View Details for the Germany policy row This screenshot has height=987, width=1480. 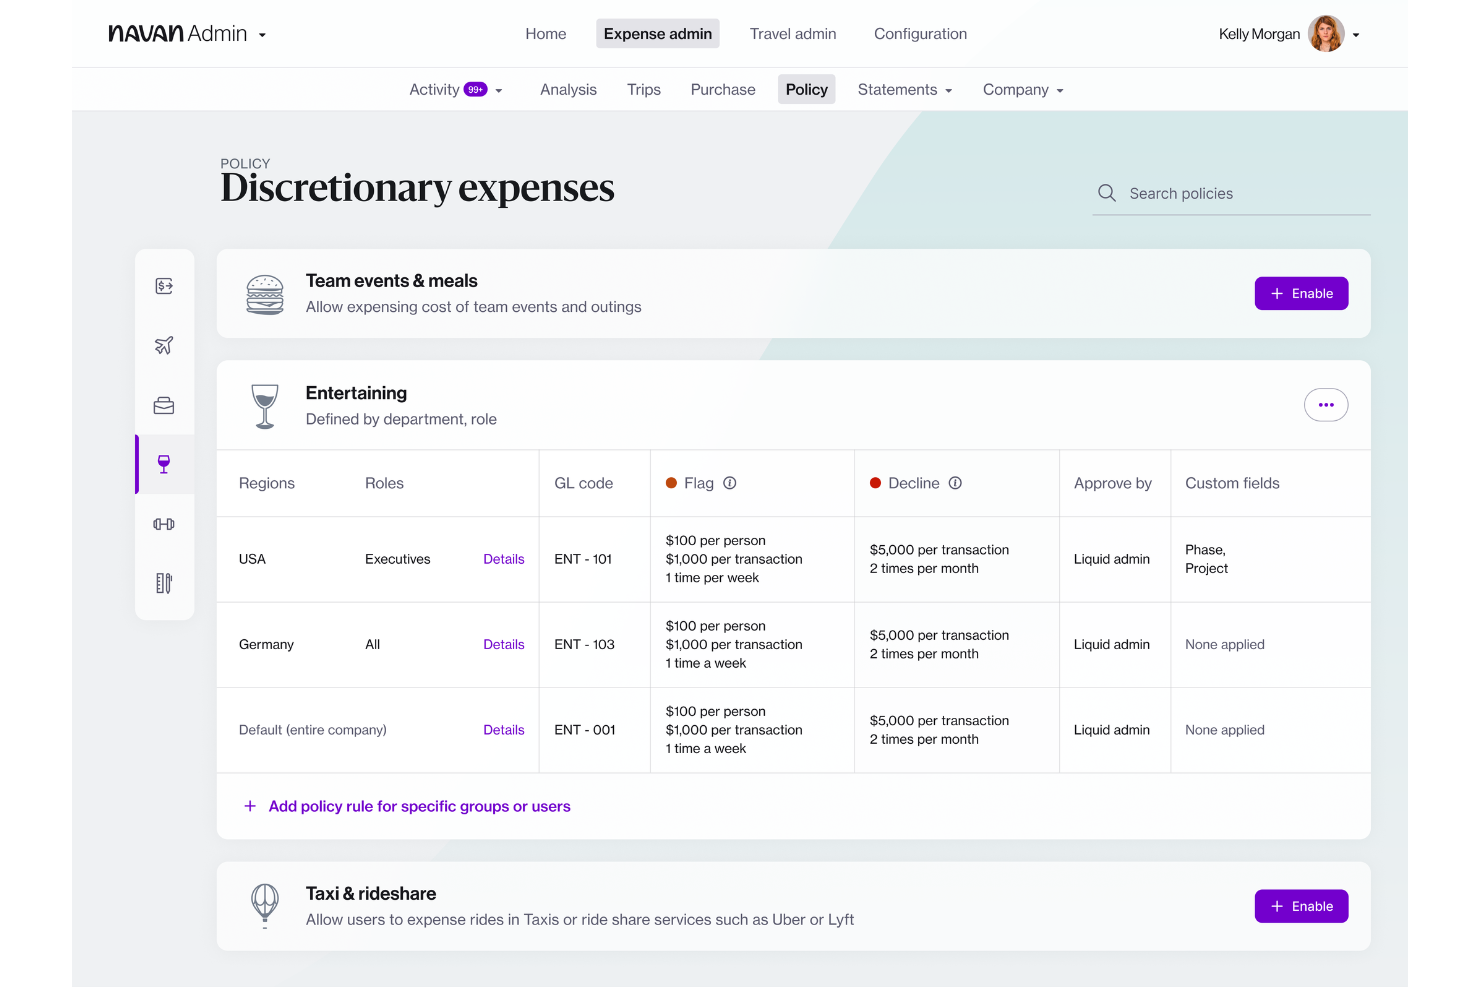[x=503, y=644]
